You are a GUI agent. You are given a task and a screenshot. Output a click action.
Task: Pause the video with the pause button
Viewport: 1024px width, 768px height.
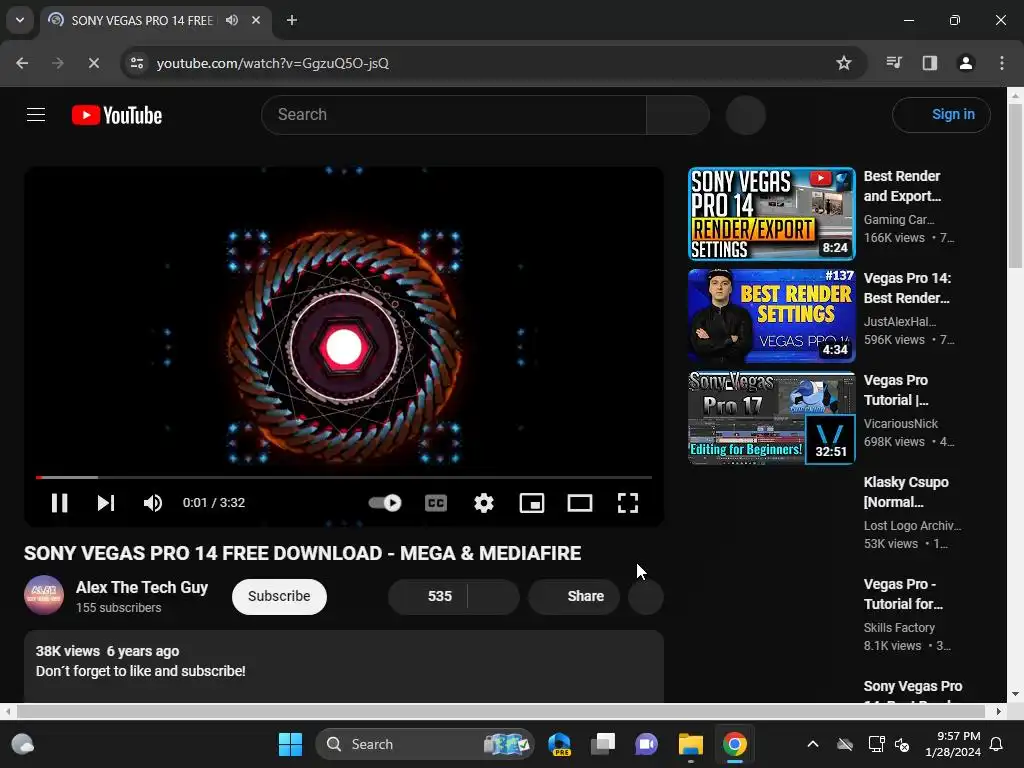click(59, 503)
